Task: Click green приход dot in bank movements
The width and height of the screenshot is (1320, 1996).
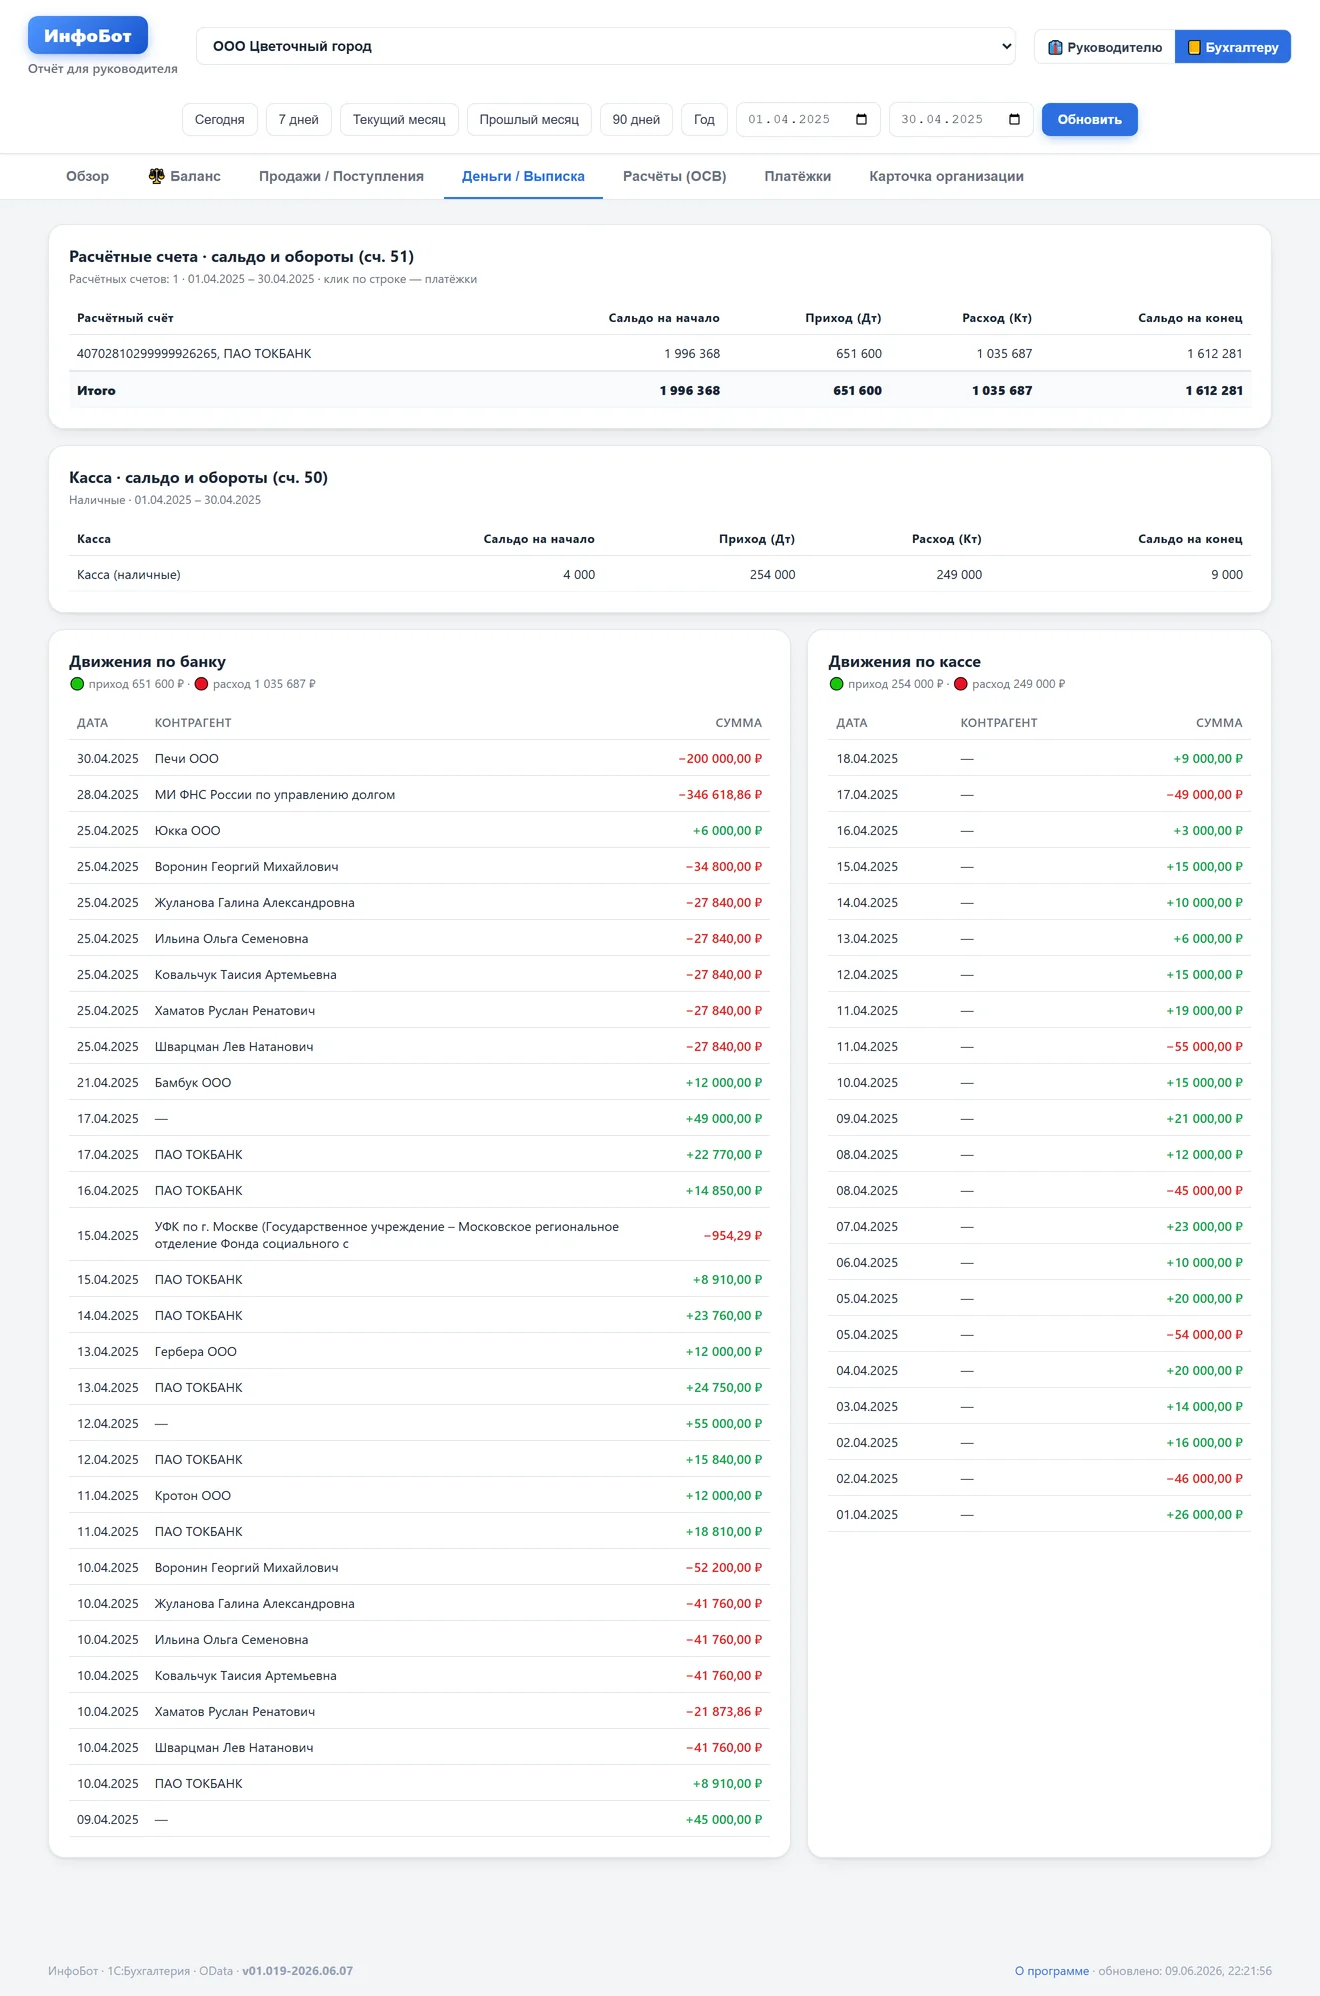Action: click(77, 684)
